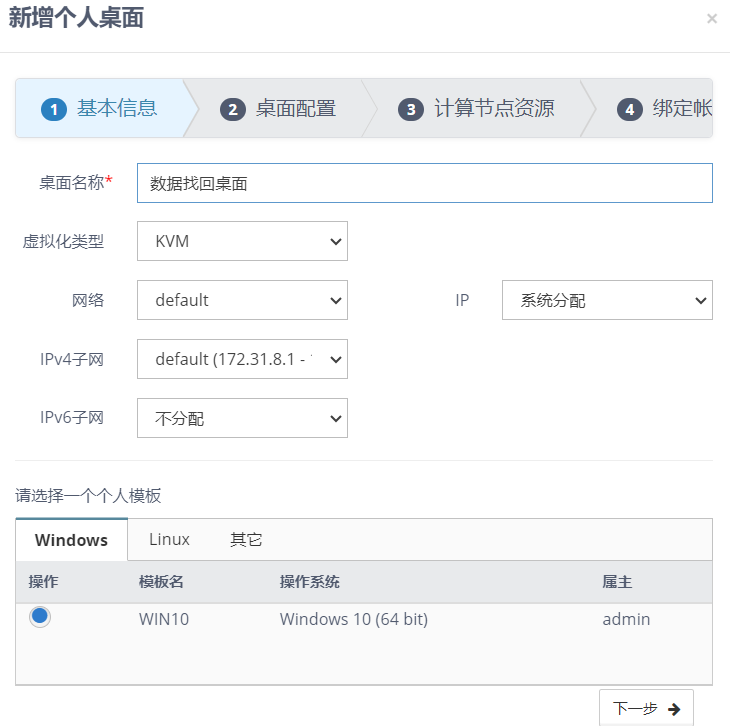Switch to the 其它 template tab
730x726 pixels.
246,539
